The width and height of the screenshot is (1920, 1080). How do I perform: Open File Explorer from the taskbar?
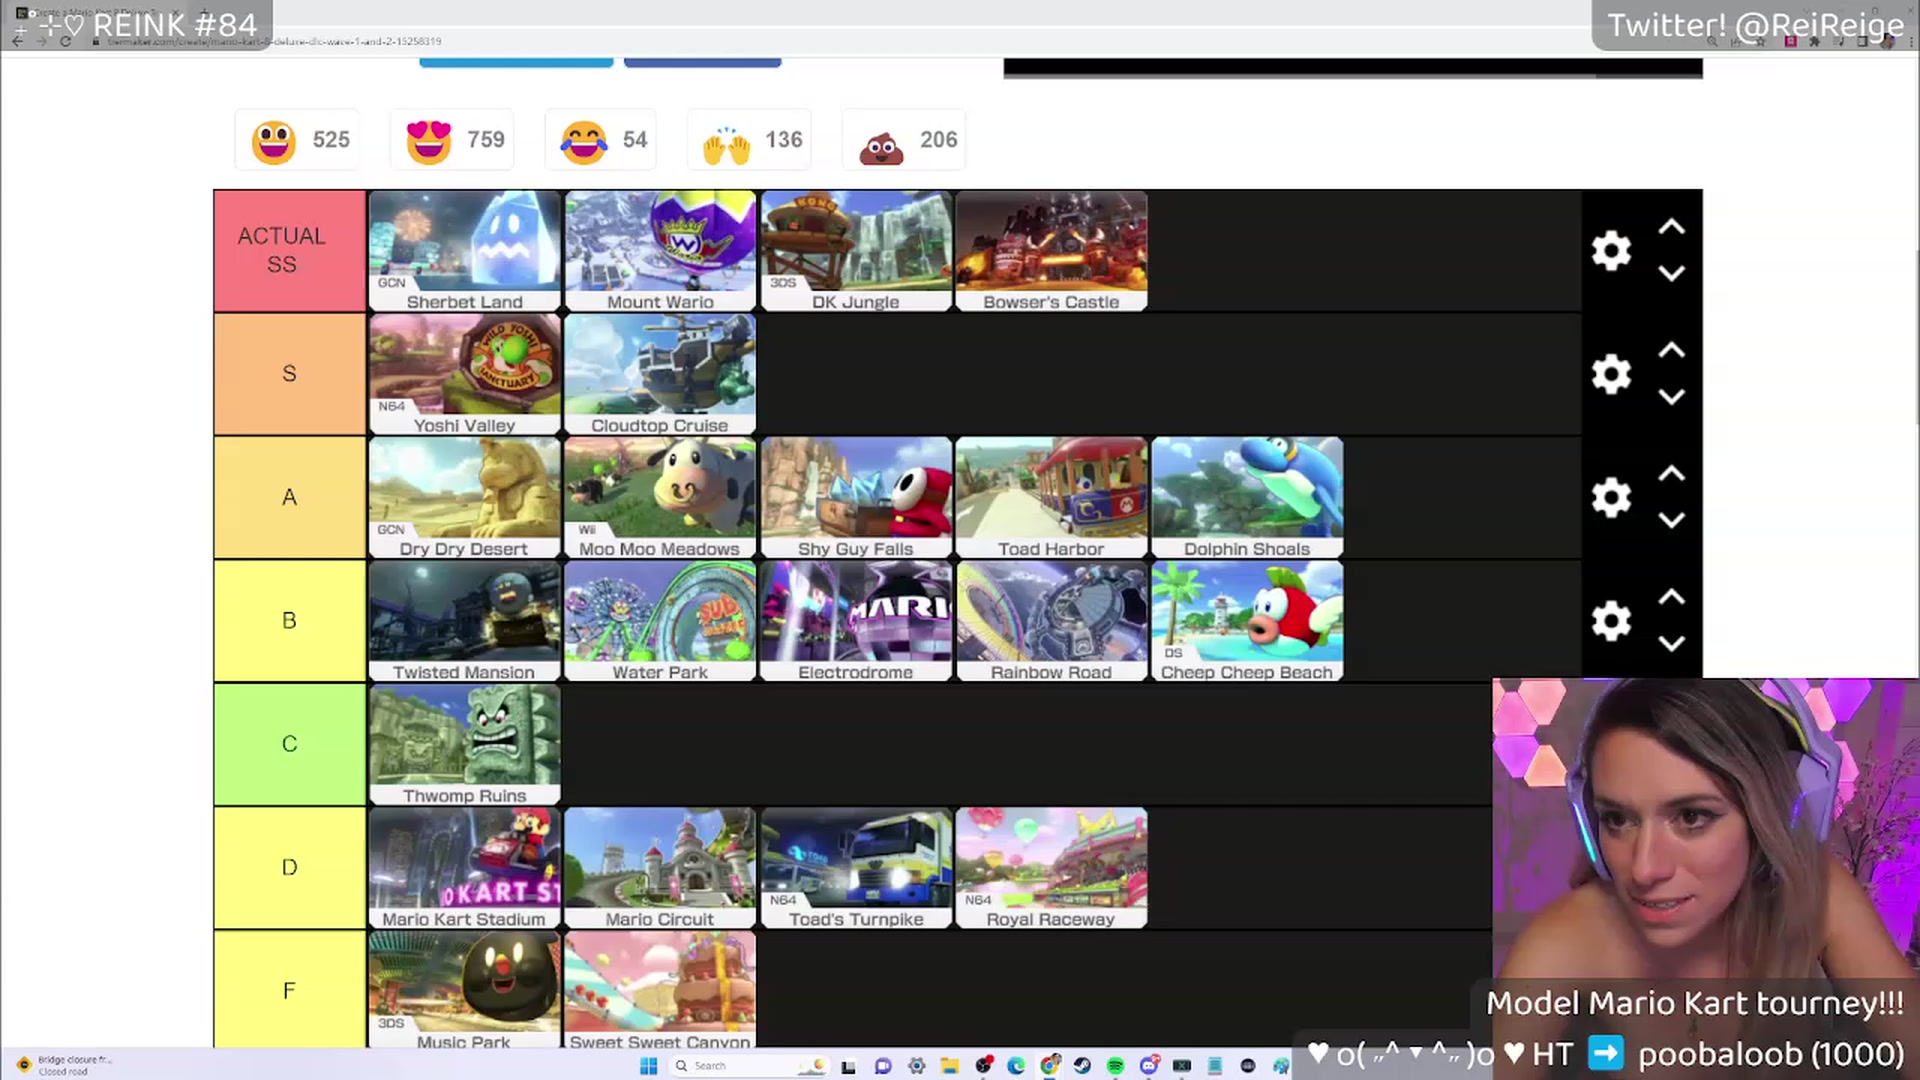[x=950, y=1066]
